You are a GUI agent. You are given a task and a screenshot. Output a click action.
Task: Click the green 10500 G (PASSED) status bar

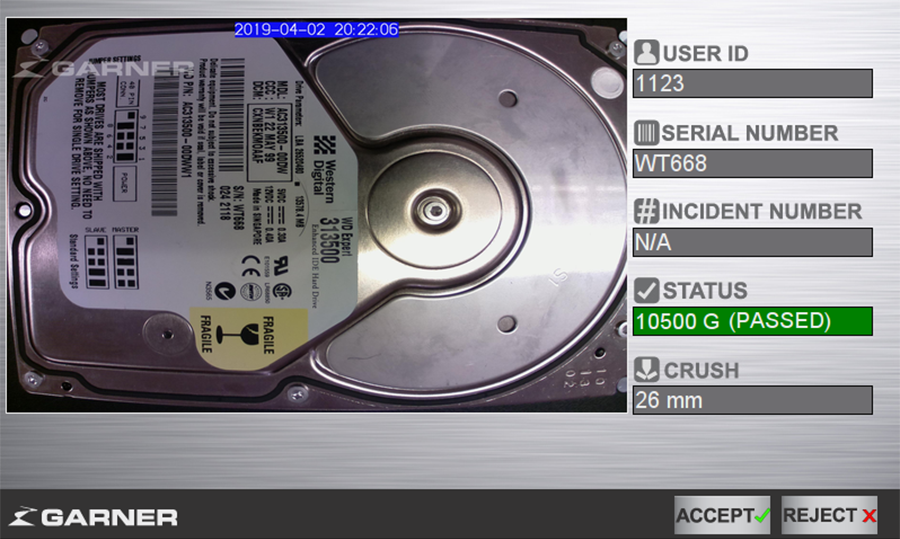752,321
